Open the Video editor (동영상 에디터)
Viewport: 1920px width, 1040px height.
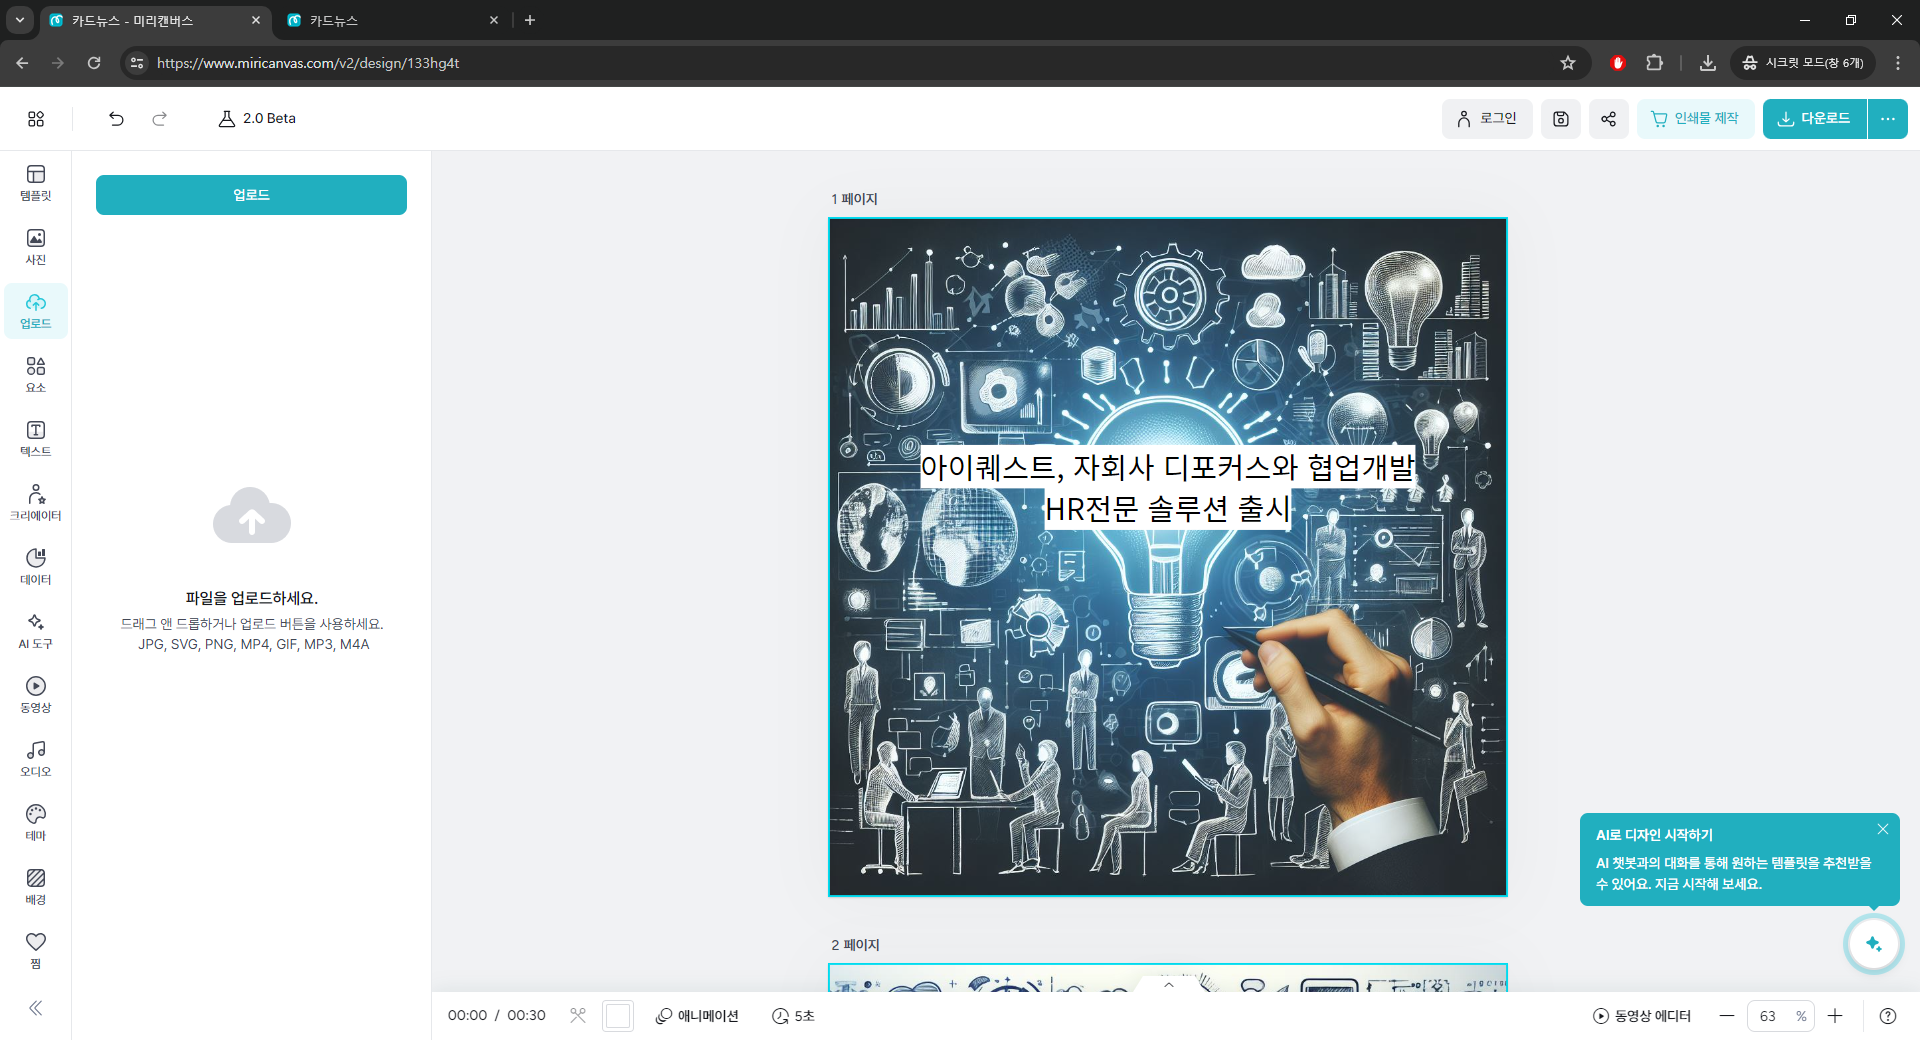[1642, 1016]
